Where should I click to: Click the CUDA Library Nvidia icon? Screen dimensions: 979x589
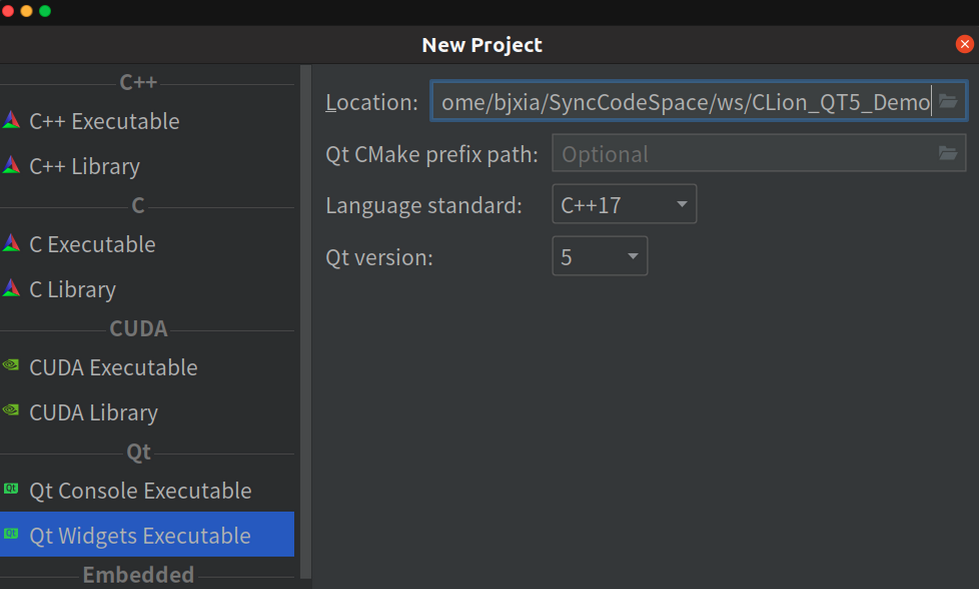click(11, 412)
